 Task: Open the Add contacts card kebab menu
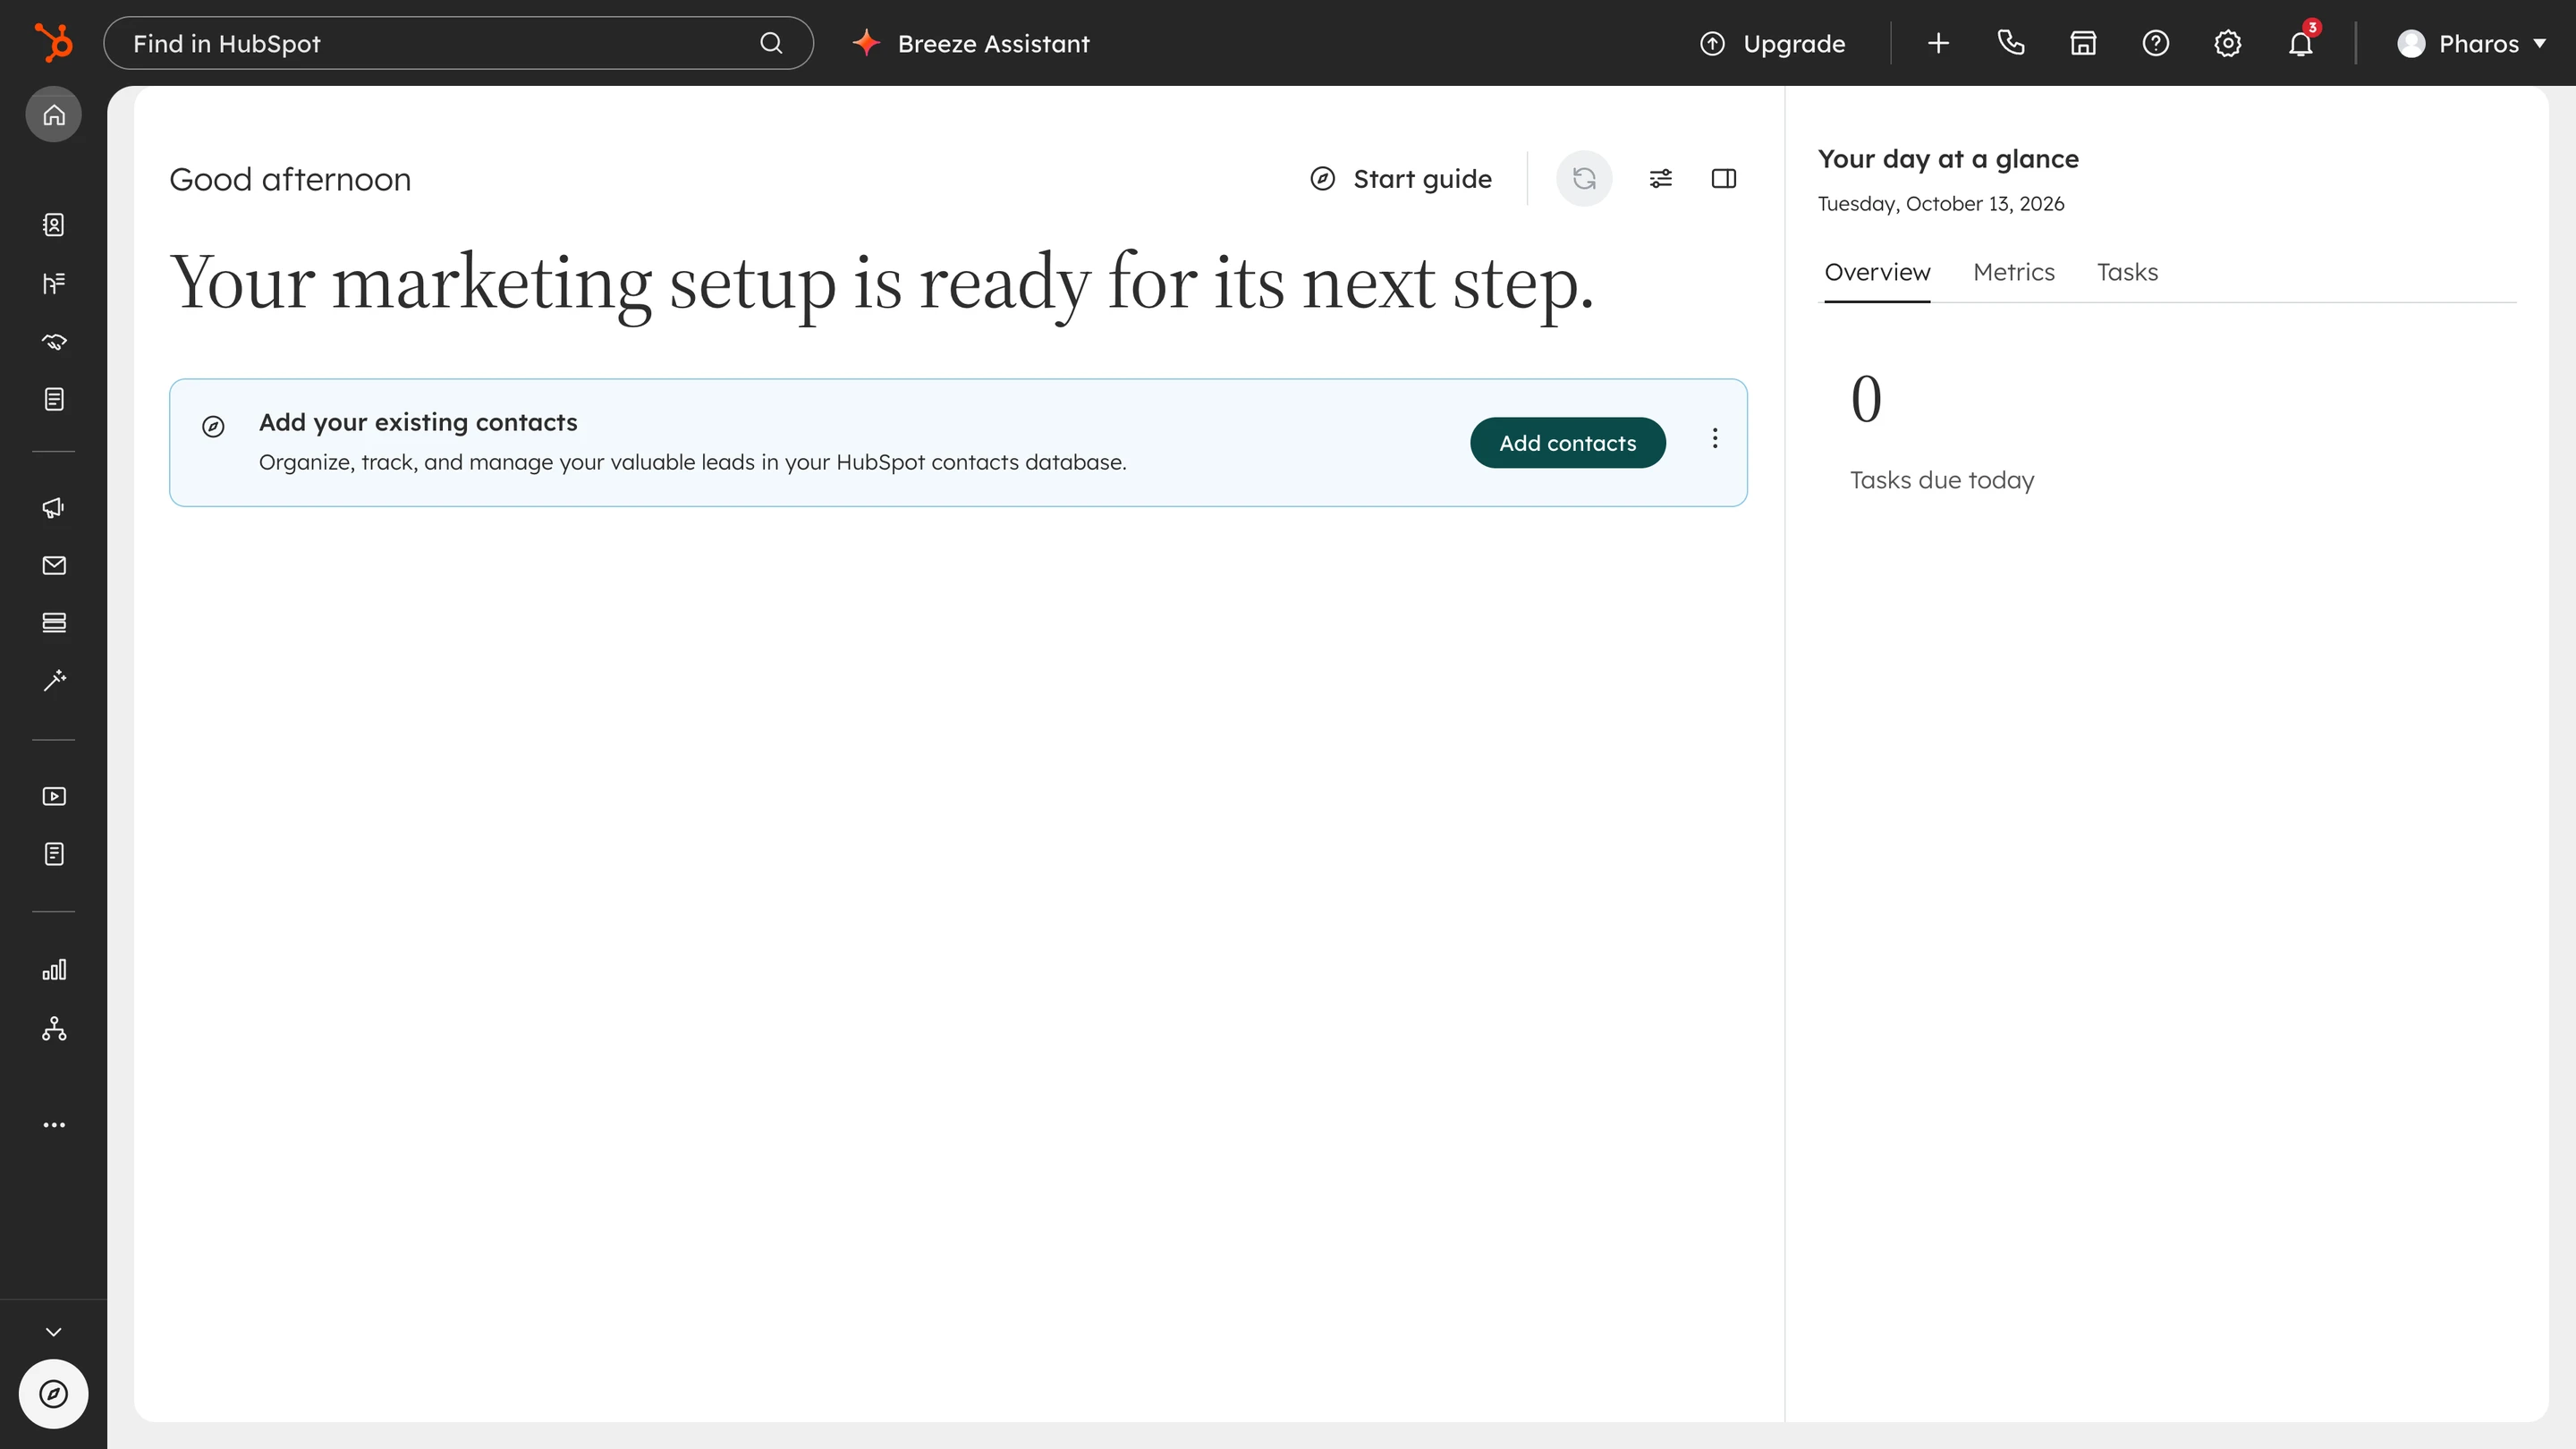click(1715, 438)
